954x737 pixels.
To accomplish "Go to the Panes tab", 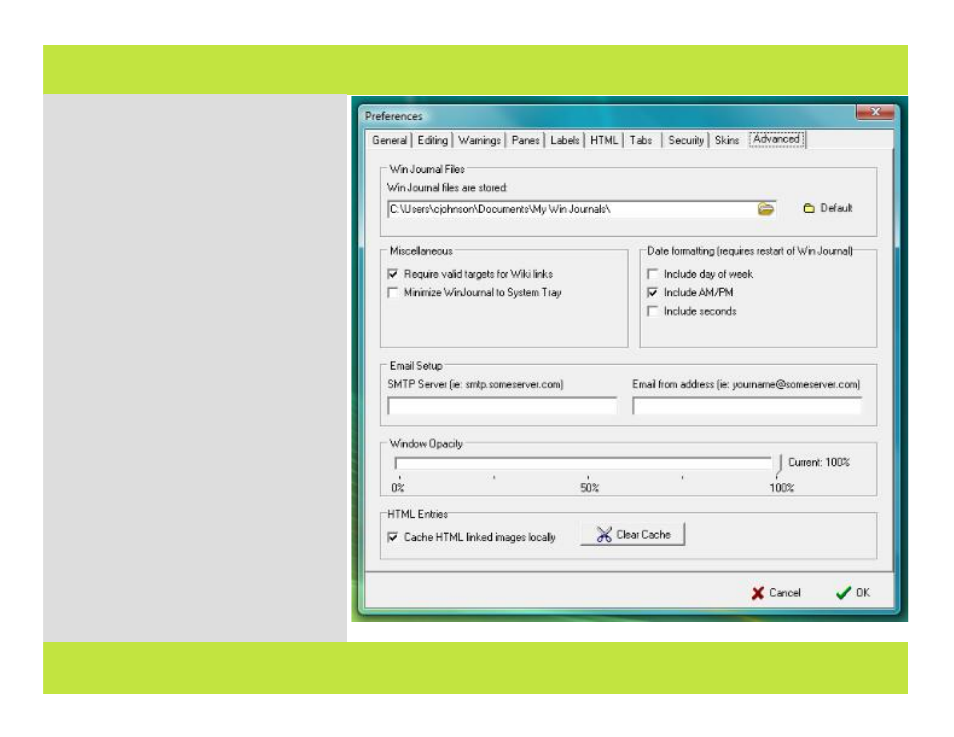I will (x=525, y=141).
